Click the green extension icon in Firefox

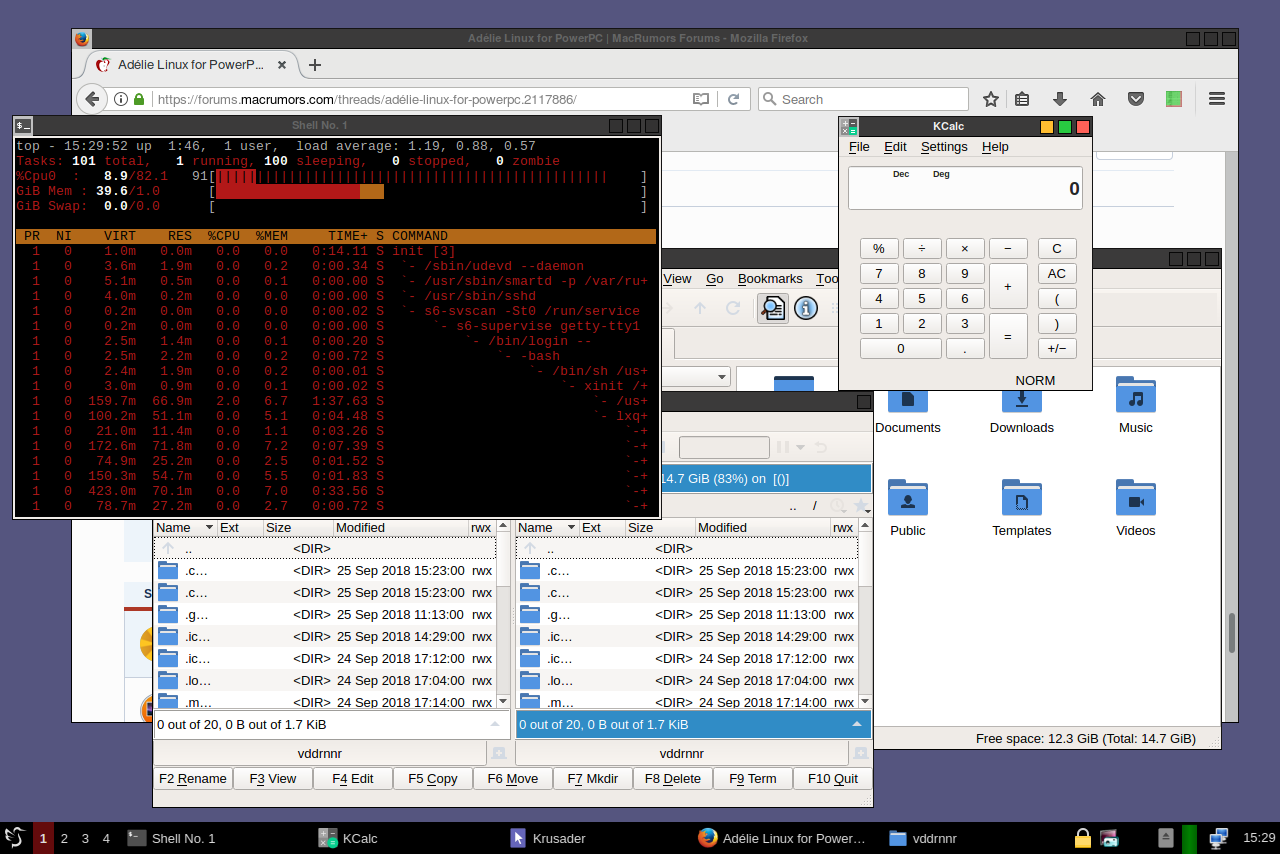(1174, 99)
